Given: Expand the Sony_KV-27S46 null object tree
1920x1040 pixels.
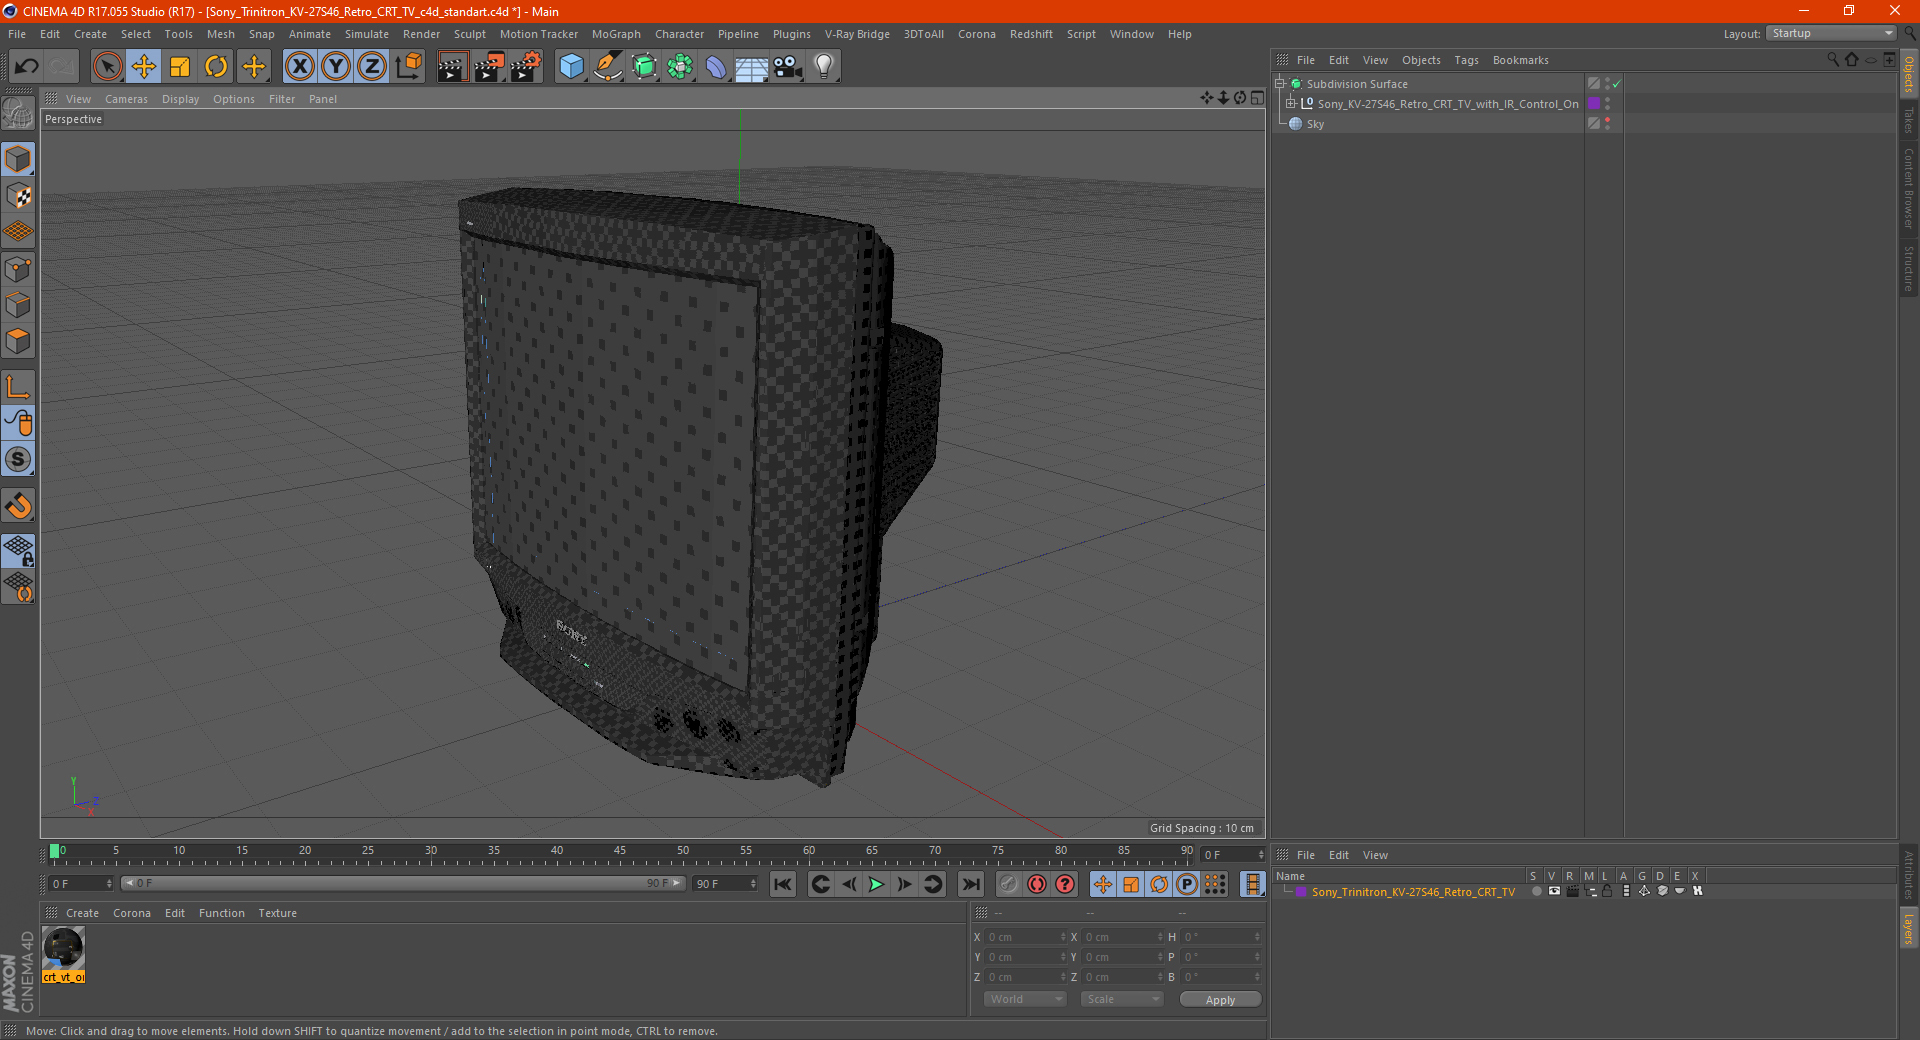Looking at the screenshot, I should tap(1291, 104).
